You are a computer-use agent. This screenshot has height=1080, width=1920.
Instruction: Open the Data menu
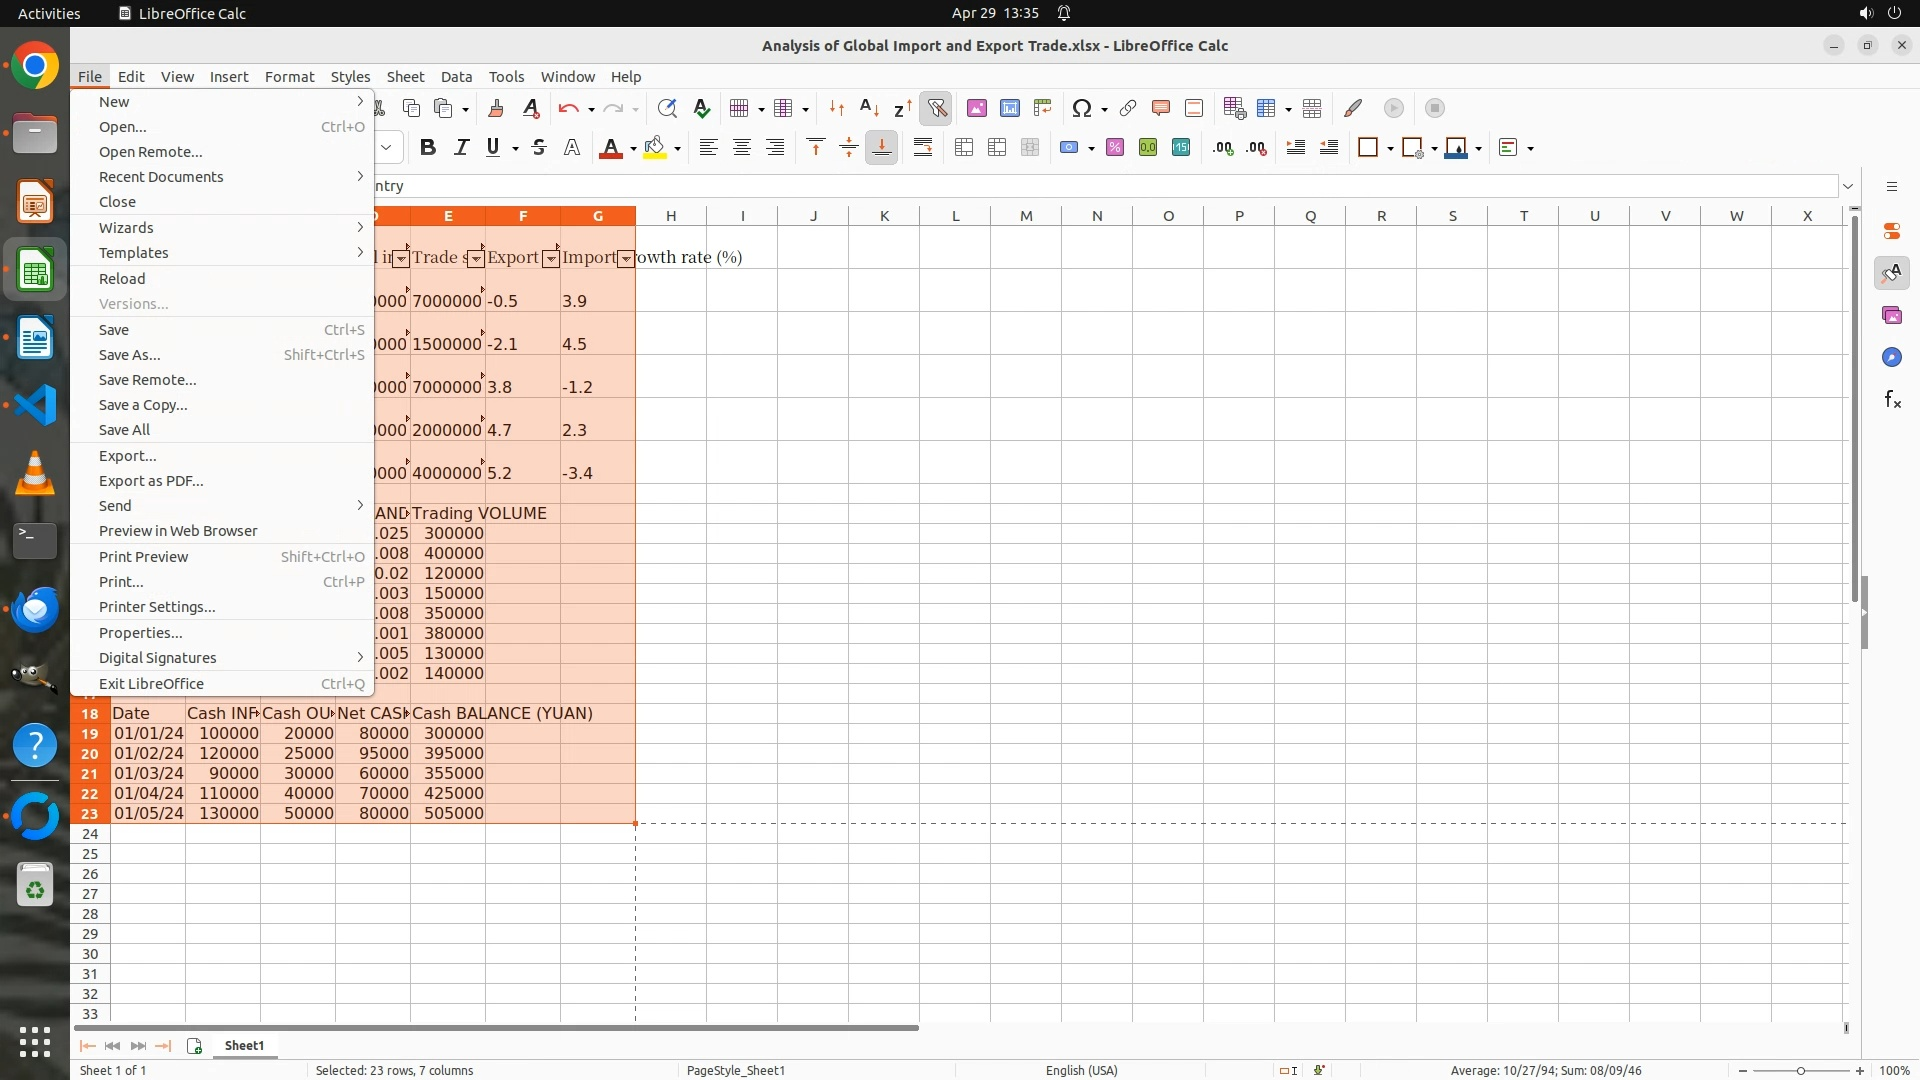pyautogui.click(x=456, y=77)
